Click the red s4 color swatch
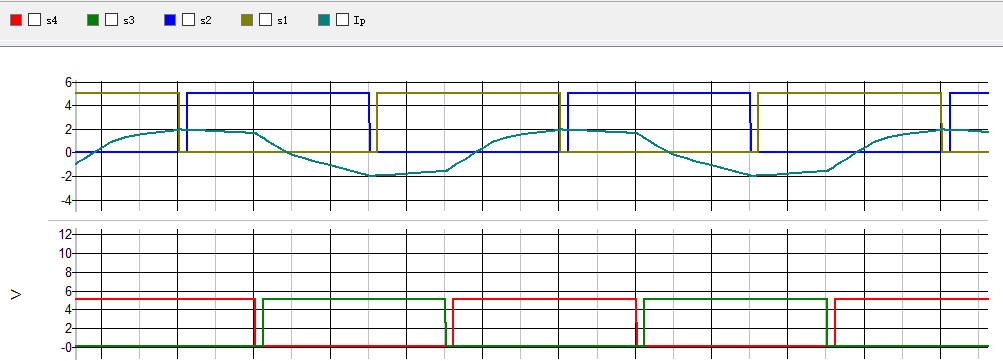1003x361 pixels. [x=16, y=20]
